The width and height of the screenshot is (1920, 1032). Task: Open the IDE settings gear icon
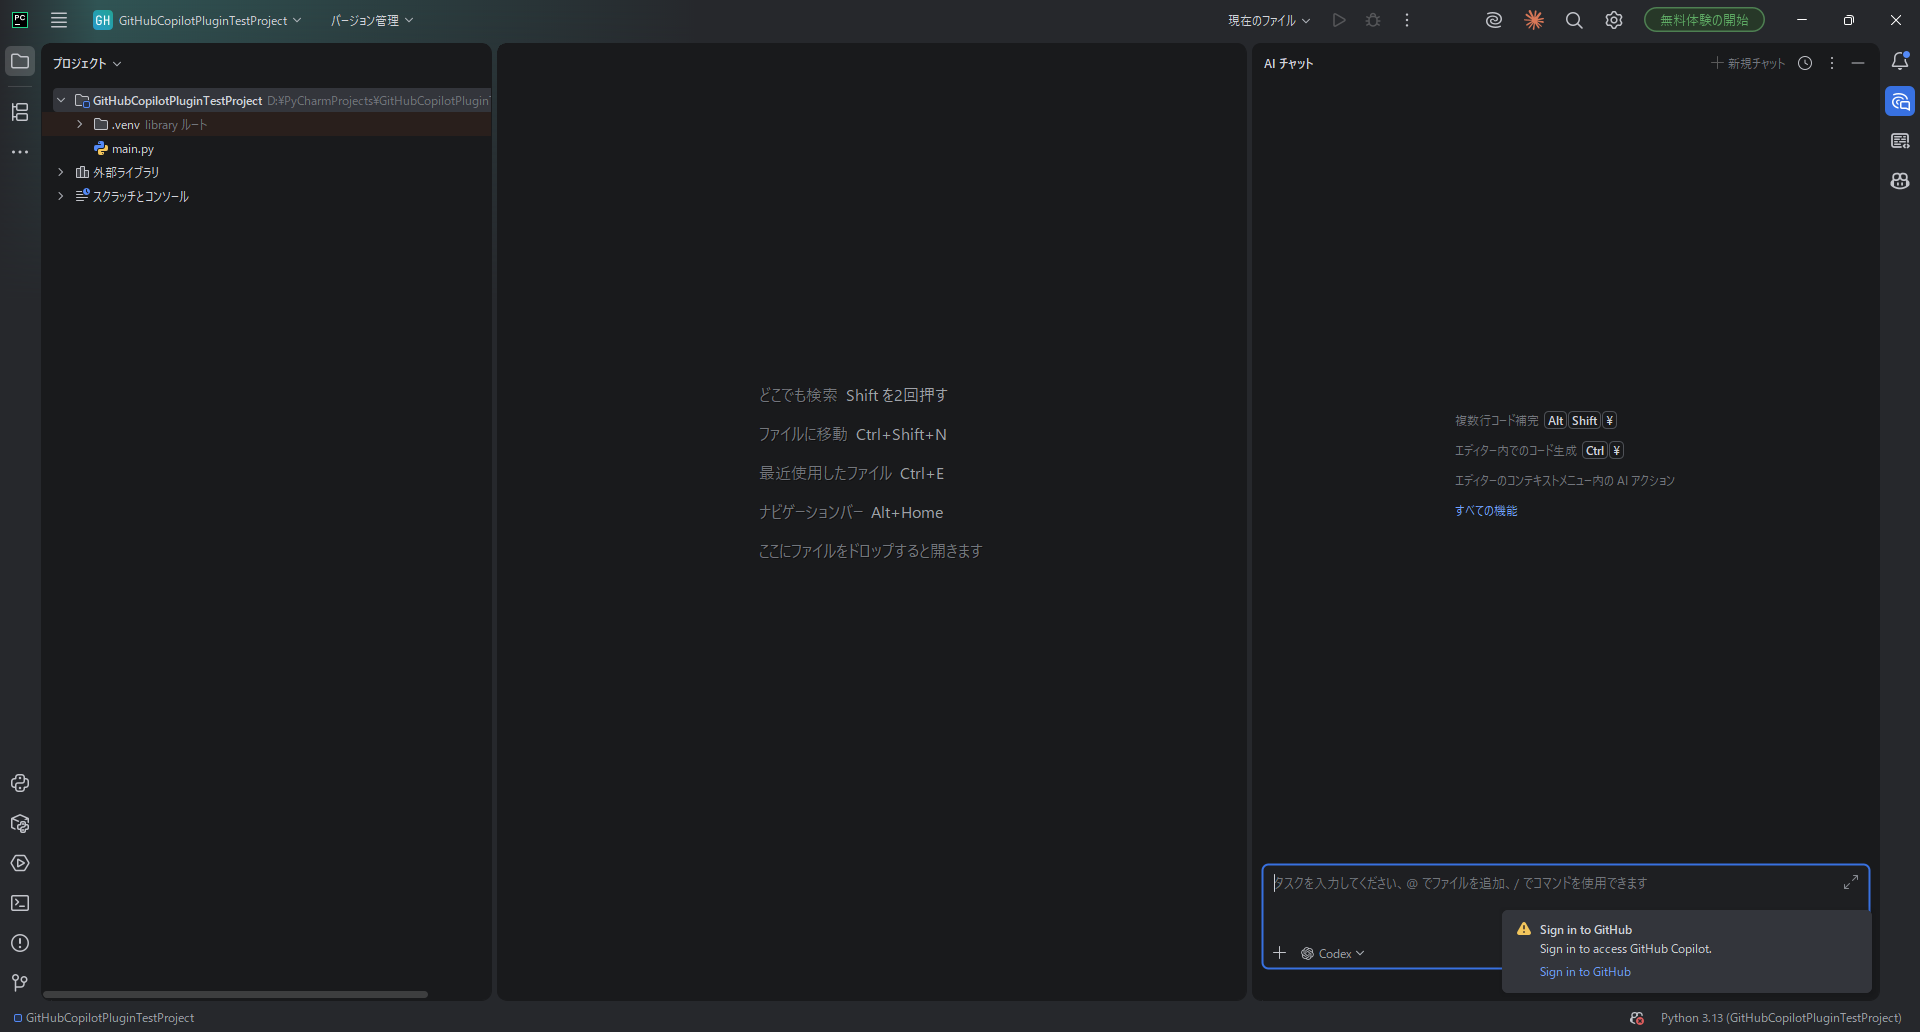point(1614,20)
